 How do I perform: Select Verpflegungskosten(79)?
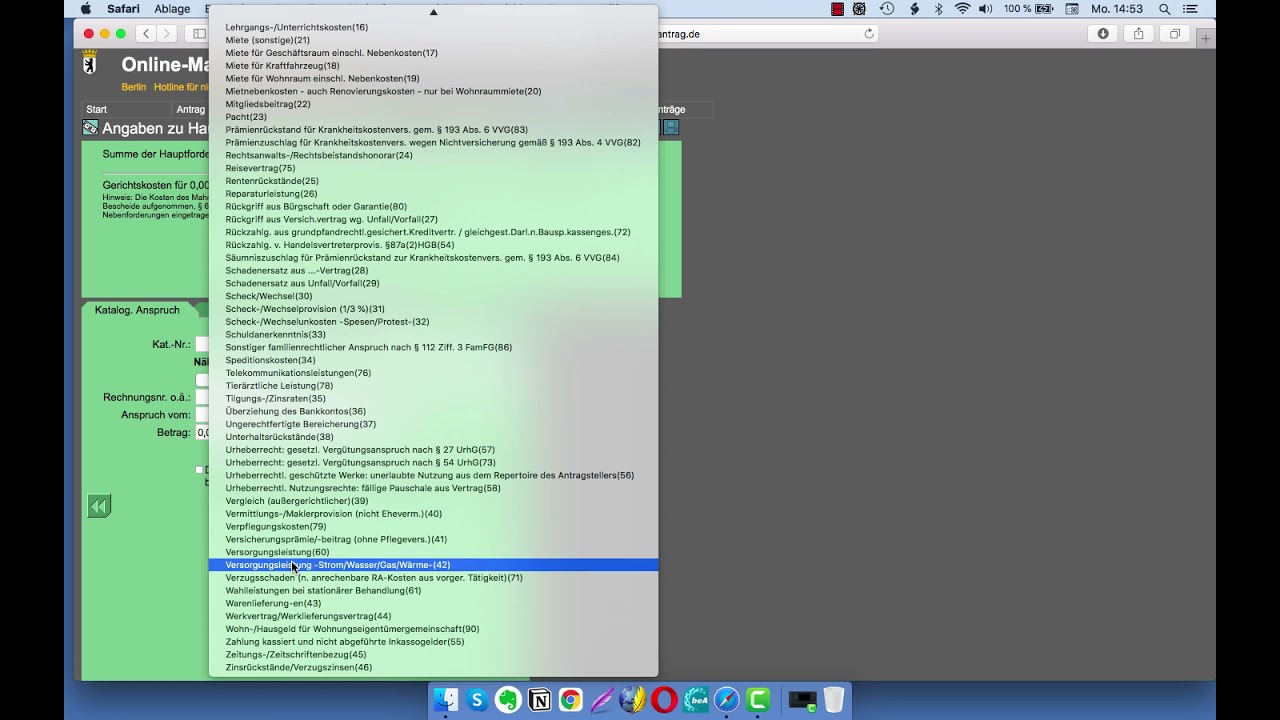point(433,527)
